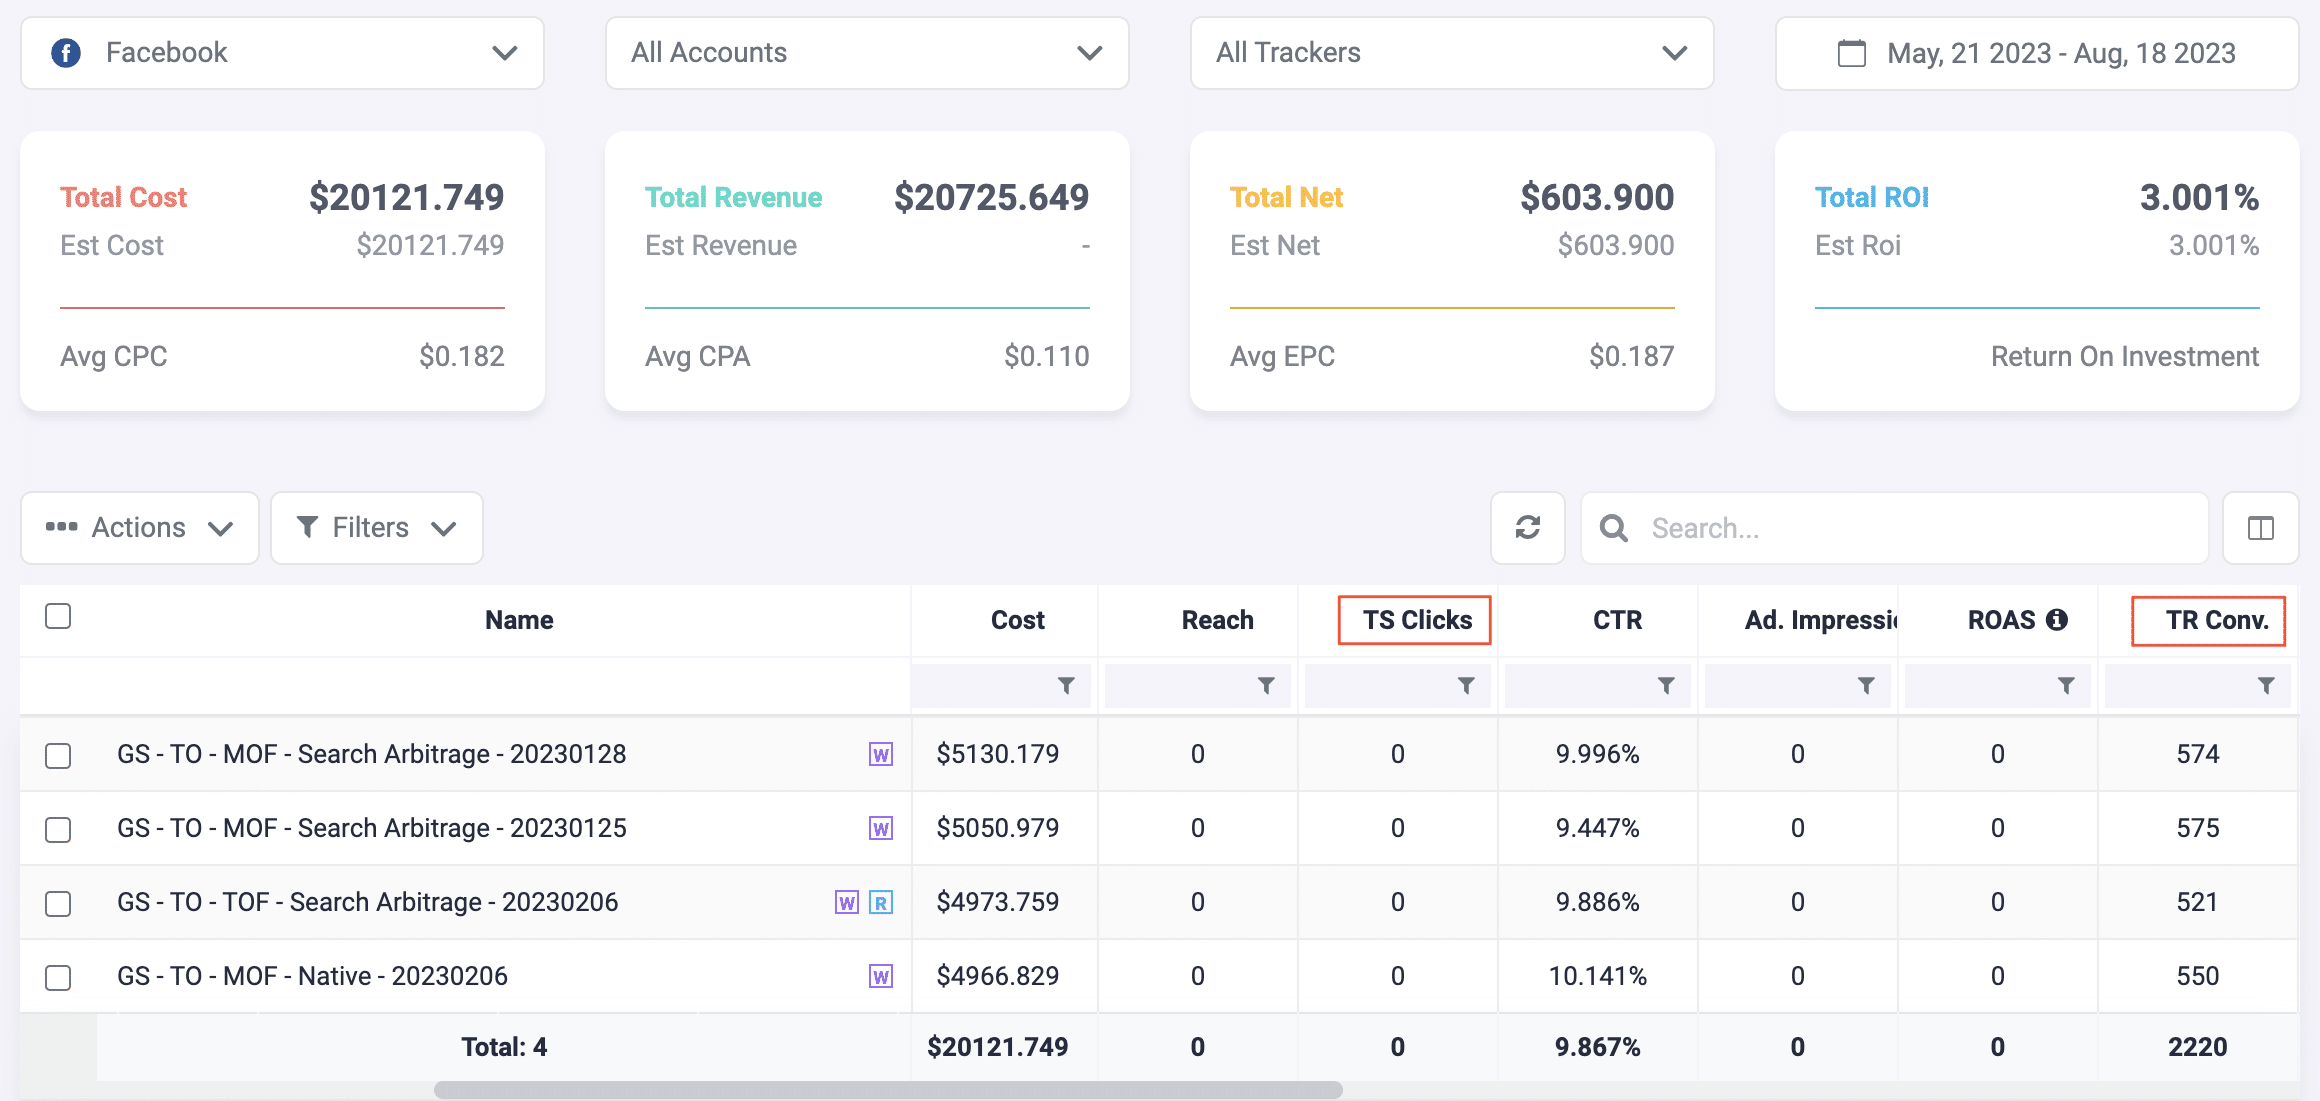The image size is (2320, 1101).
Task: Sort by the Cost column header
Action: 1017,620
